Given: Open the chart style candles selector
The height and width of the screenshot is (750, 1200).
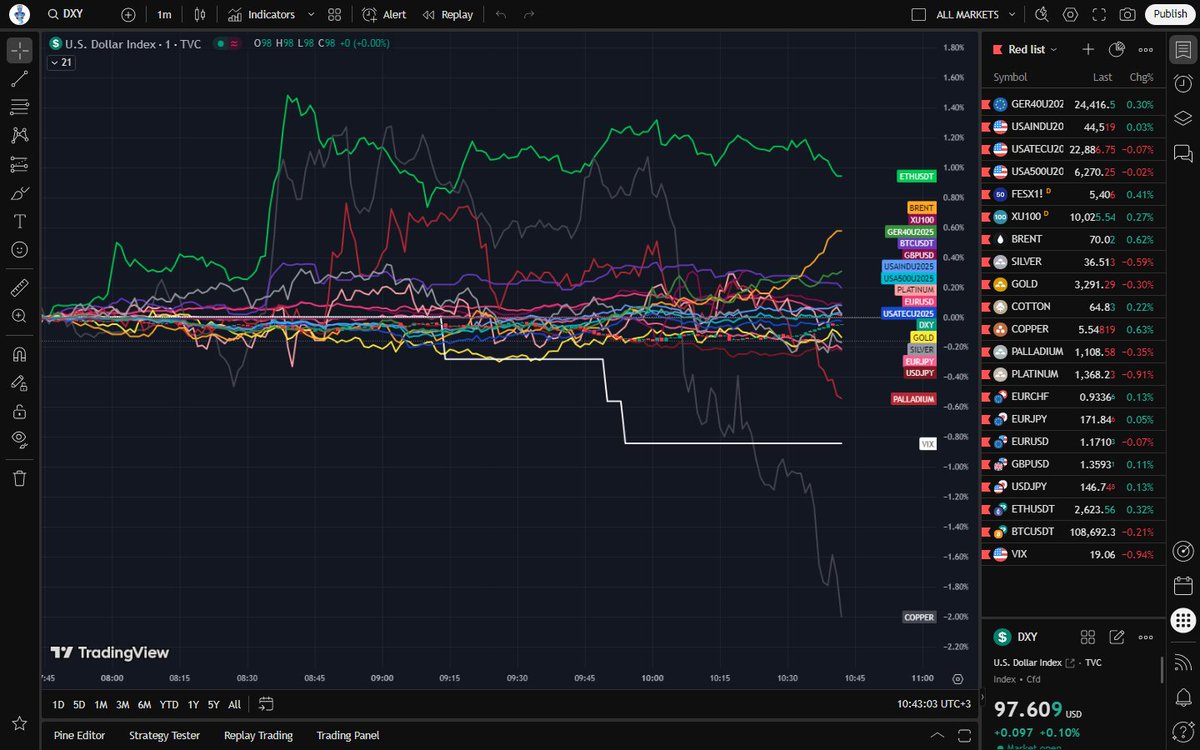Looking at the screenshot, I should point(201,15).
